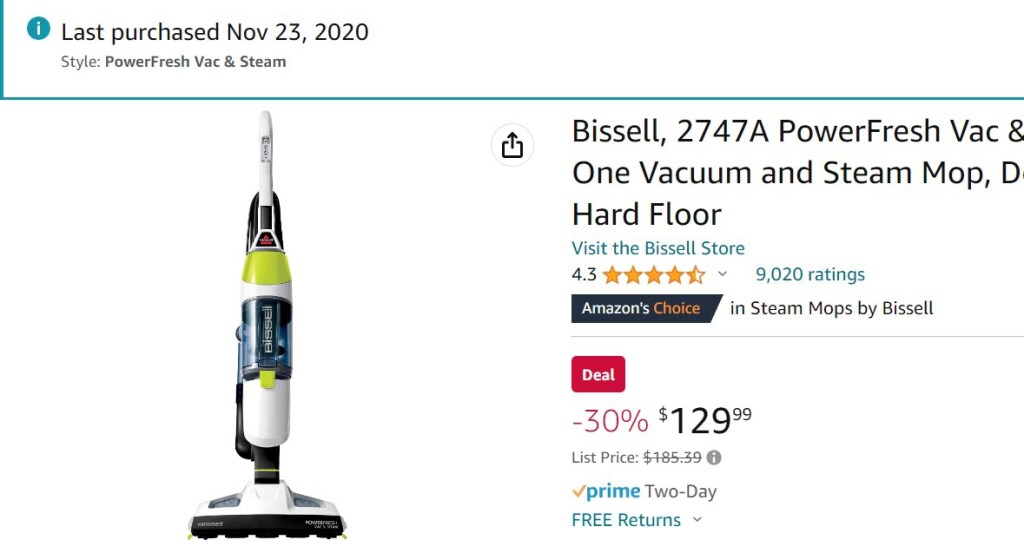This screenshot has width=1024, height=553.
Task: Click the teal info icon near Last purchased
Action: click(x=38, y=29)
